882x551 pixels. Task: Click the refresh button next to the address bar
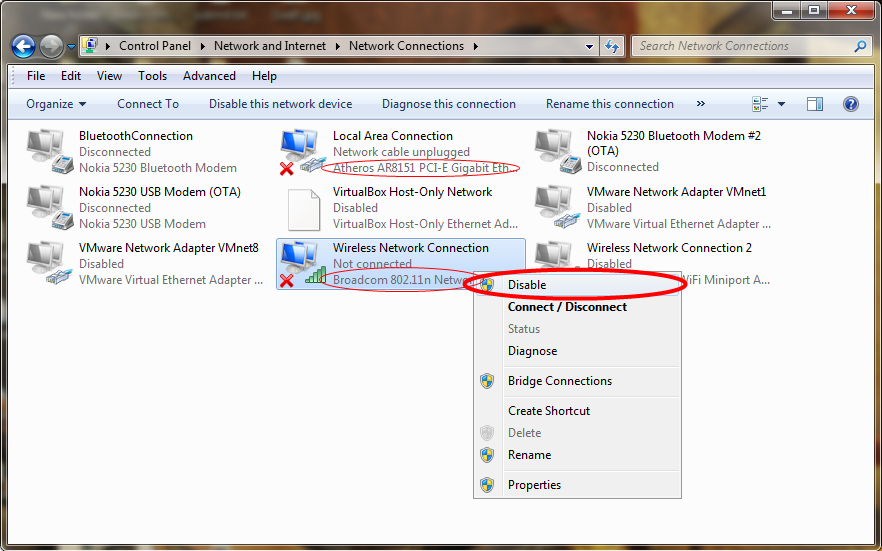click(612, 46)
